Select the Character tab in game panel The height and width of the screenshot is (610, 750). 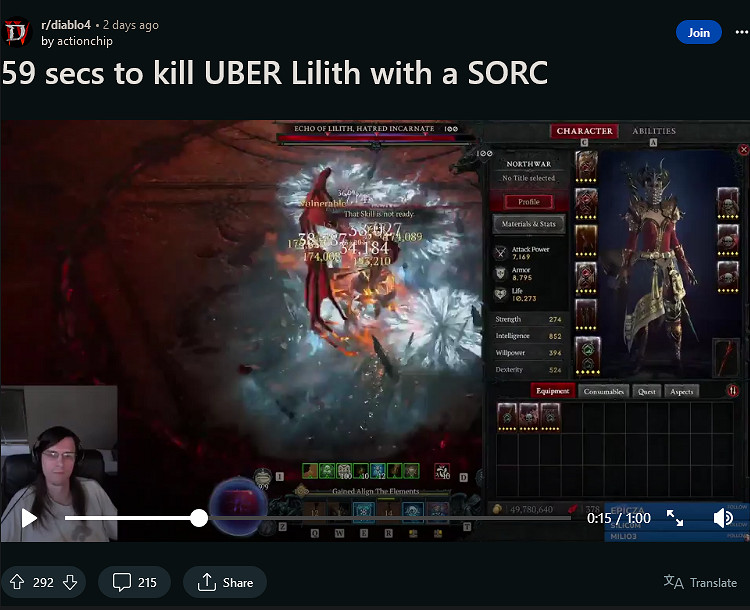tap(584, 131)
